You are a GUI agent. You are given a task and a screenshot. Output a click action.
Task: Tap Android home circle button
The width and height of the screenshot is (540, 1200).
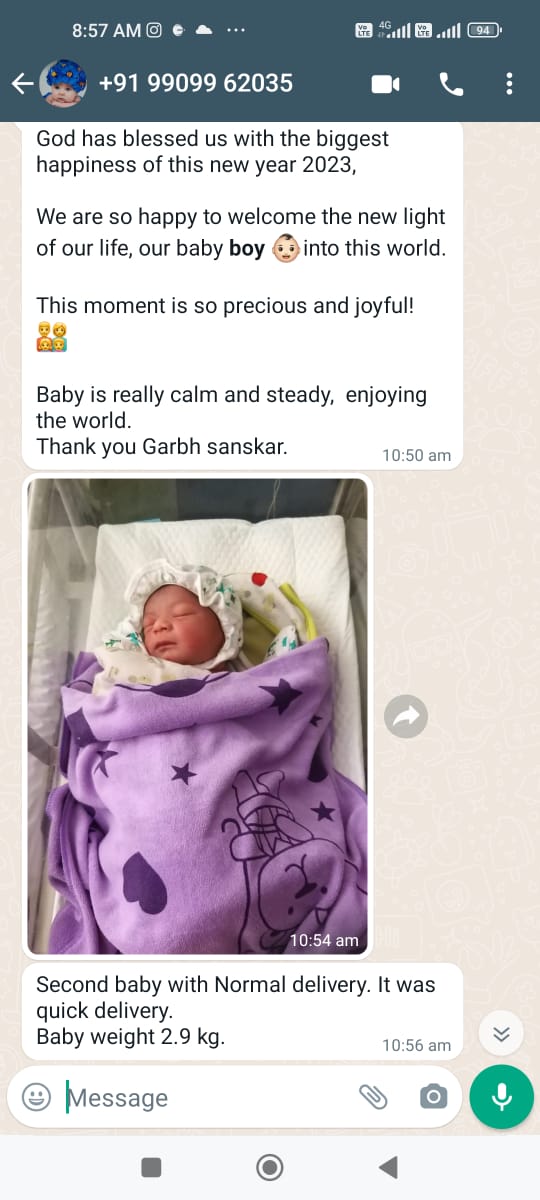click(269, 1167)
